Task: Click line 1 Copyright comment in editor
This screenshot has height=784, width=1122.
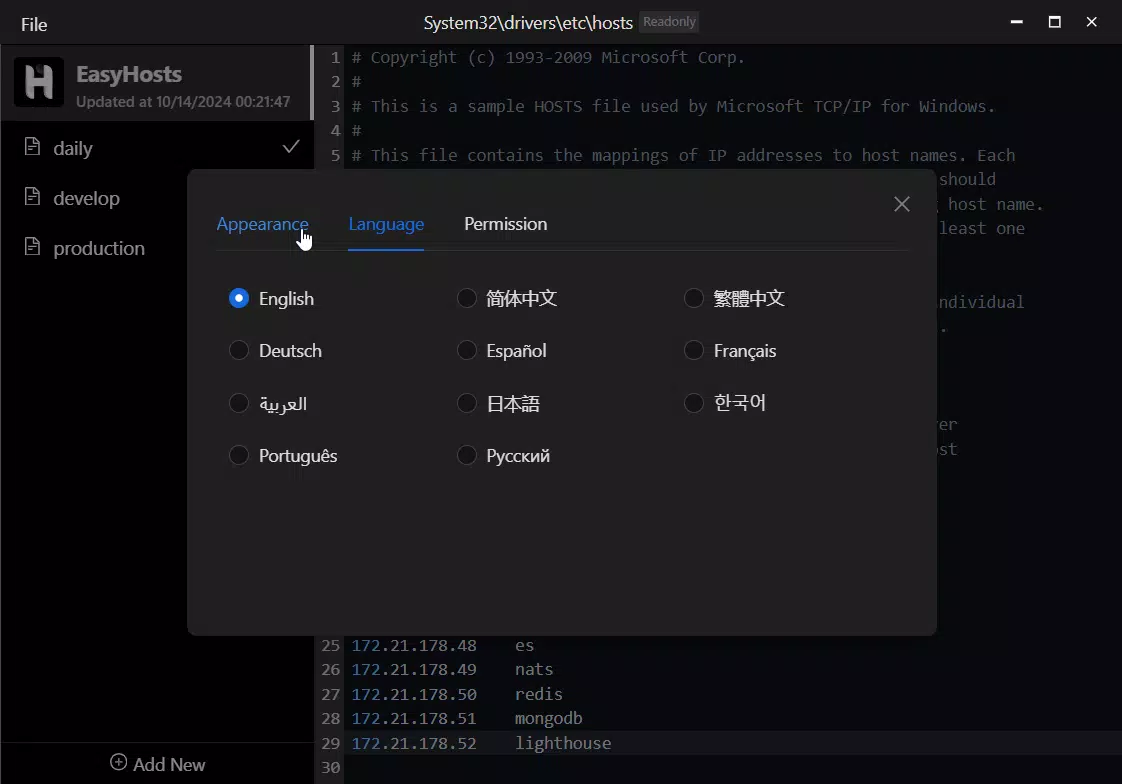Action: pyautogui.click(x=548, y=57)
